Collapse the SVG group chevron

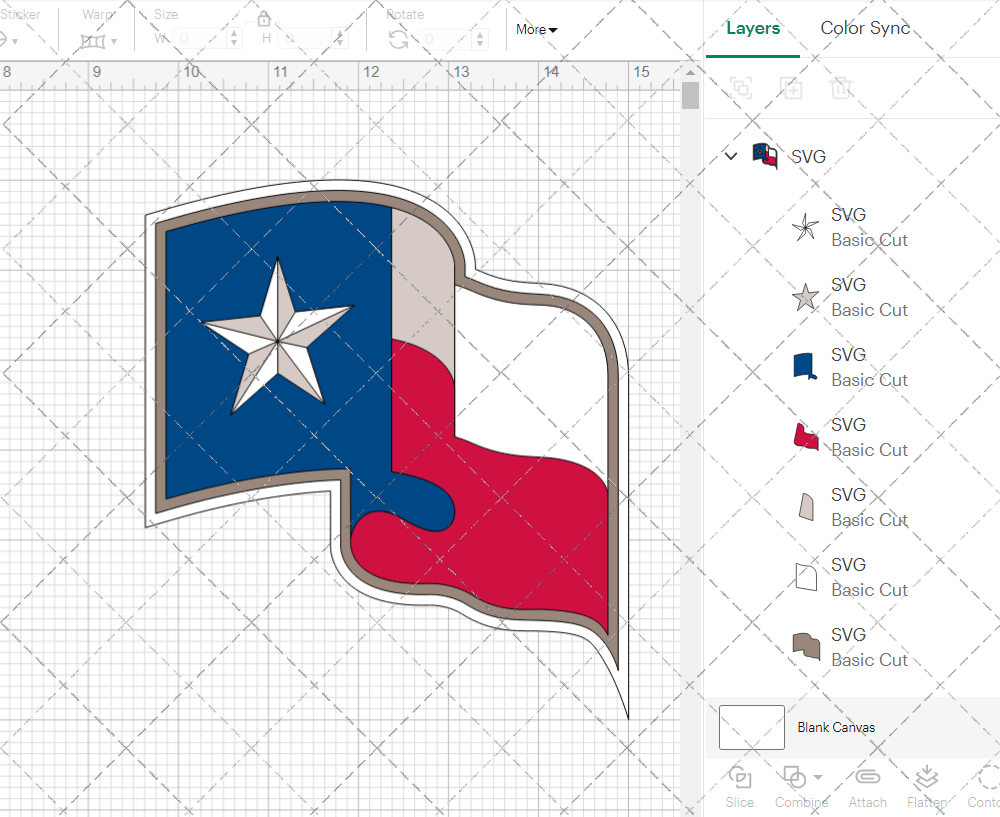tap(731, 156)
